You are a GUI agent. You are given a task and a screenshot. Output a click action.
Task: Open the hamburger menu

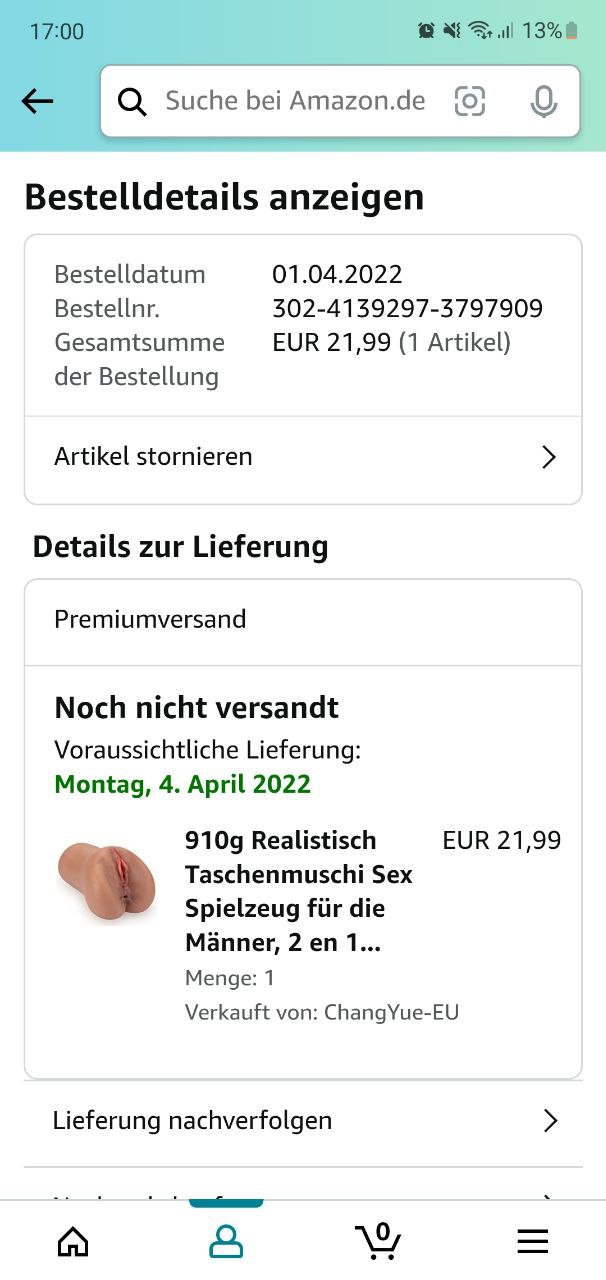[532, 1241]
